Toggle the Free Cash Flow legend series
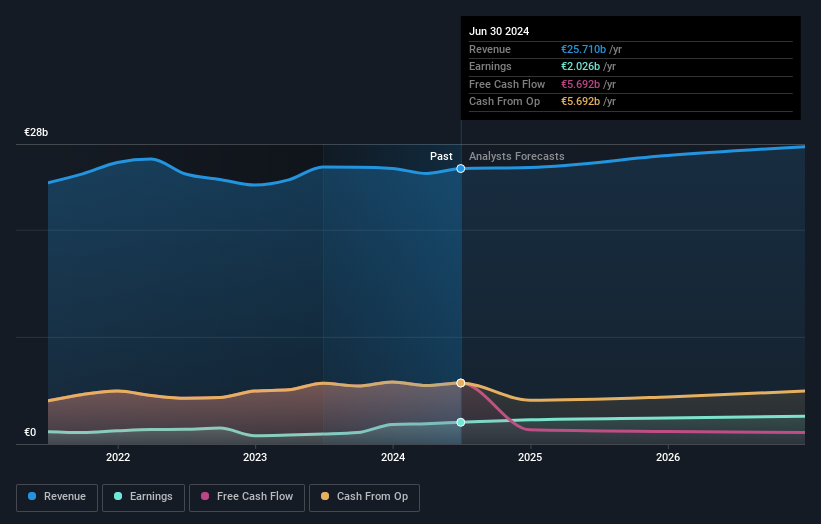 pos(247,497)
